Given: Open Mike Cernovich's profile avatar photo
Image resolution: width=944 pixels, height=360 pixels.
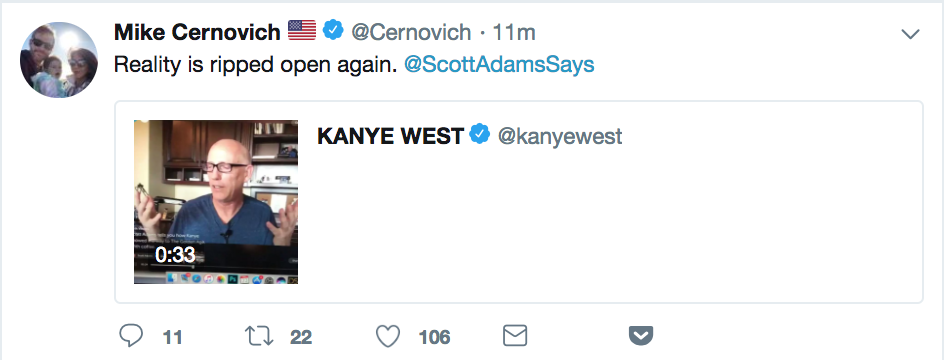Looking at the screenshot, I should (x=58, y=59).
